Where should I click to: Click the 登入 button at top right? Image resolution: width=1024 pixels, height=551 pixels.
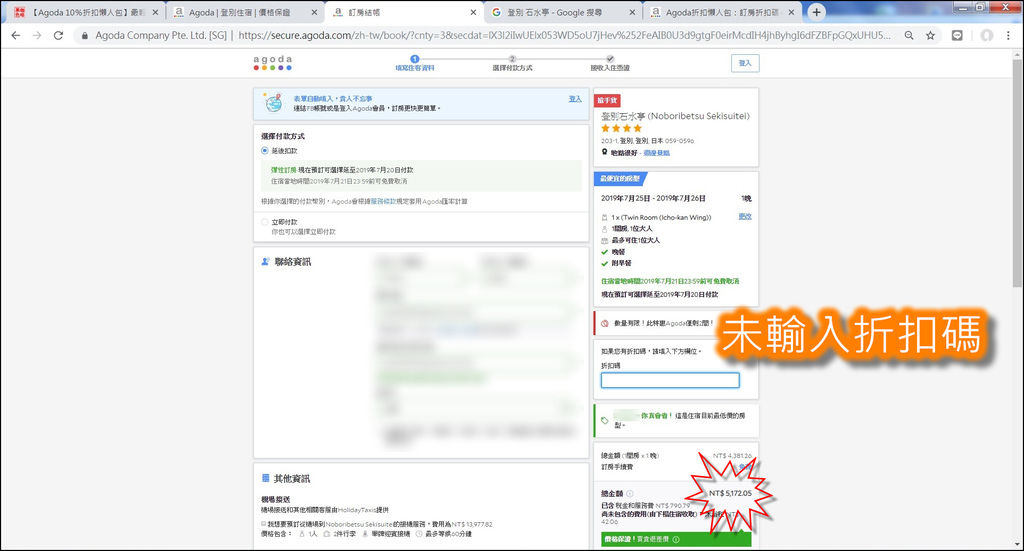[x=745, y=63]
